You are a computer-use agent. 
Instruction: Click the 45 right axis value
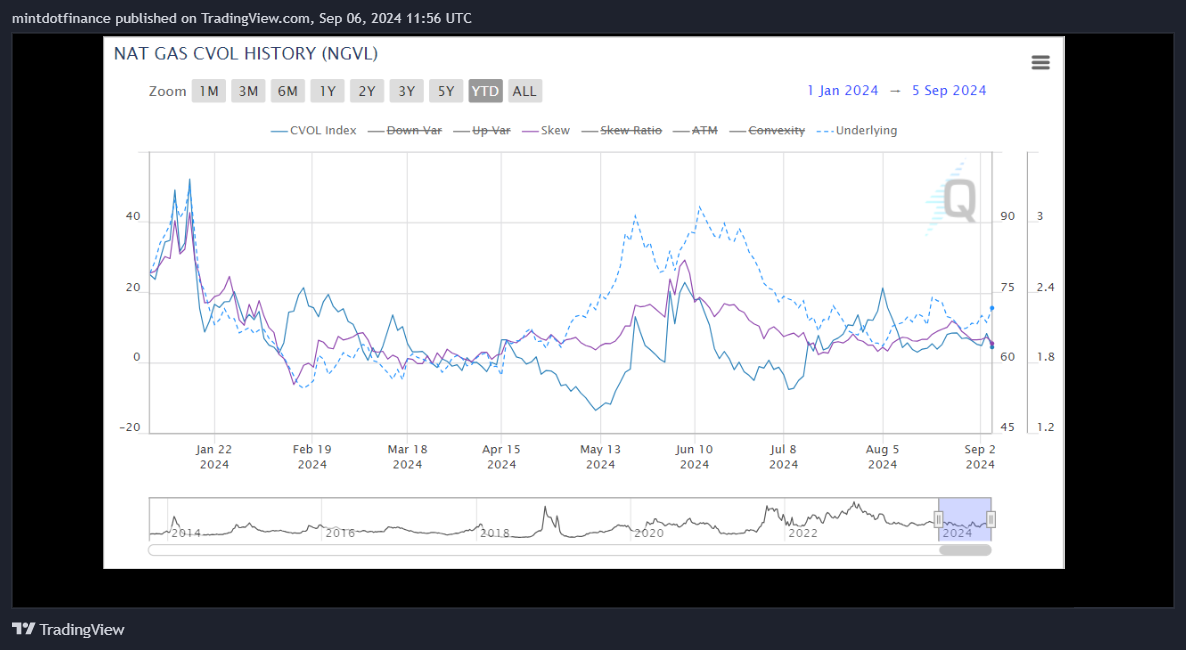point(1007,427)
